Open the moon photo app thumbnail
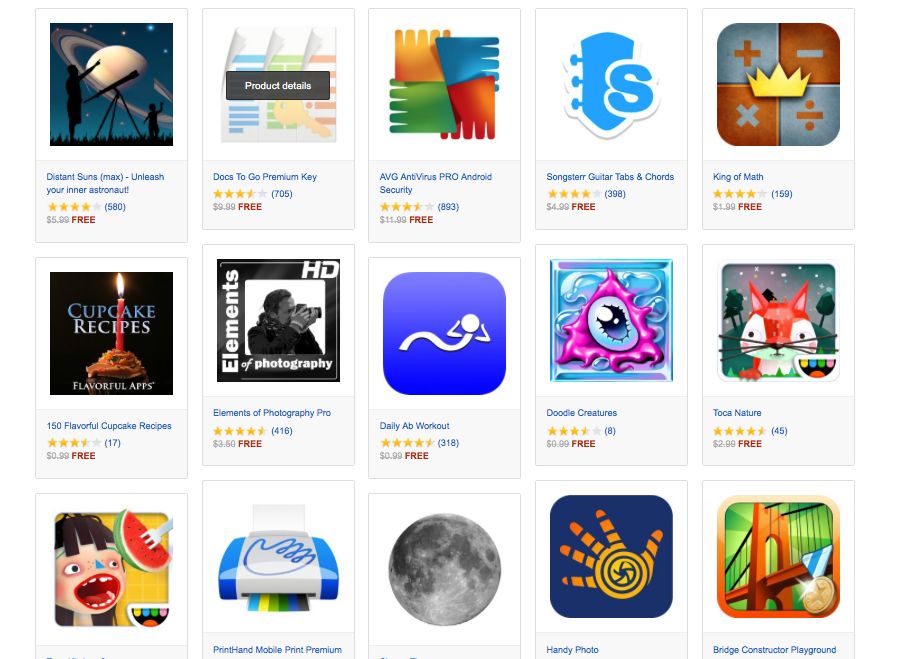 pos(444,570)
